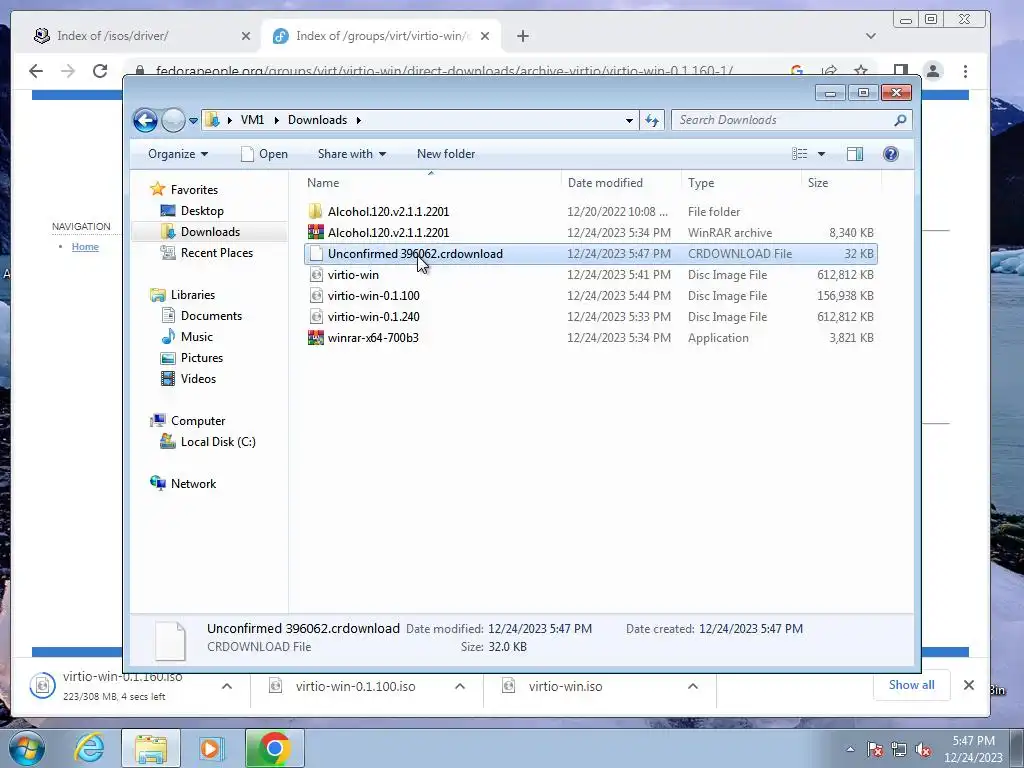Viewport: 1024px width, 768px height.
Task: Toggle the preview pane button
Action: pyautogui.click(x=855, y=154)
